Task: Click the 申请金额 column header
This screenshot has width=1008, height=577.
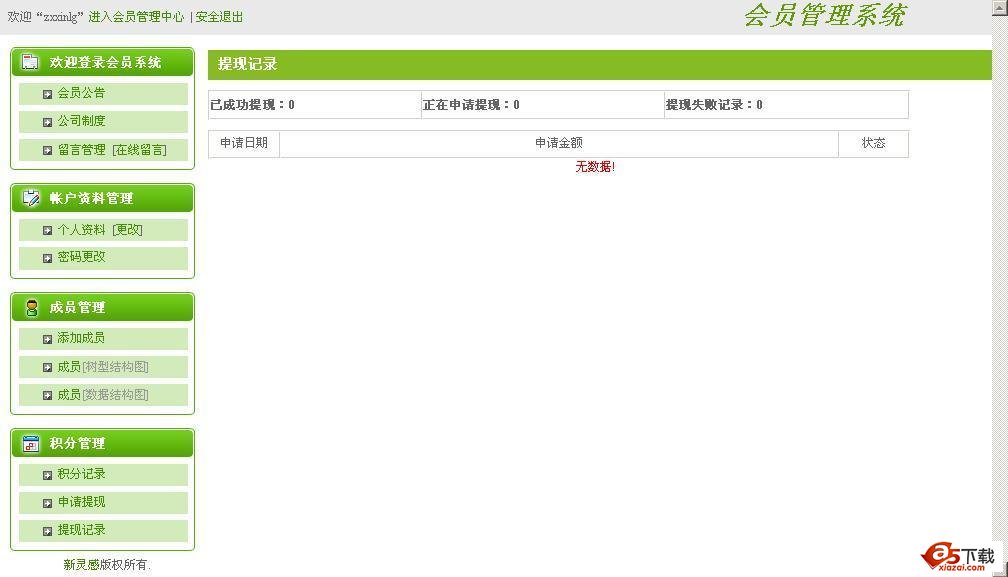Action: tap(559, 143)
